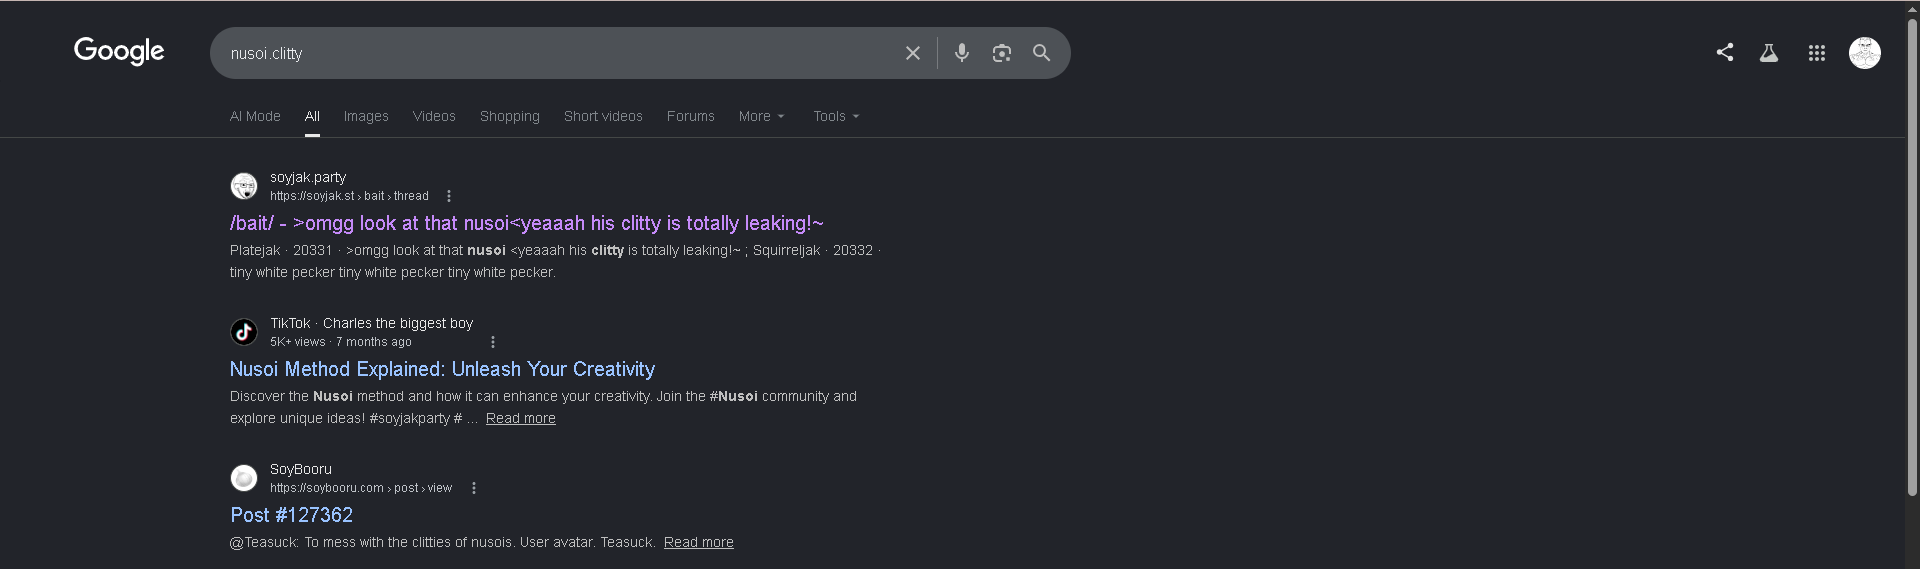Image resolution: width=1920 pixels, height=569 pixels.
Task: Click the Google logo
Action: tap(119, 51)
